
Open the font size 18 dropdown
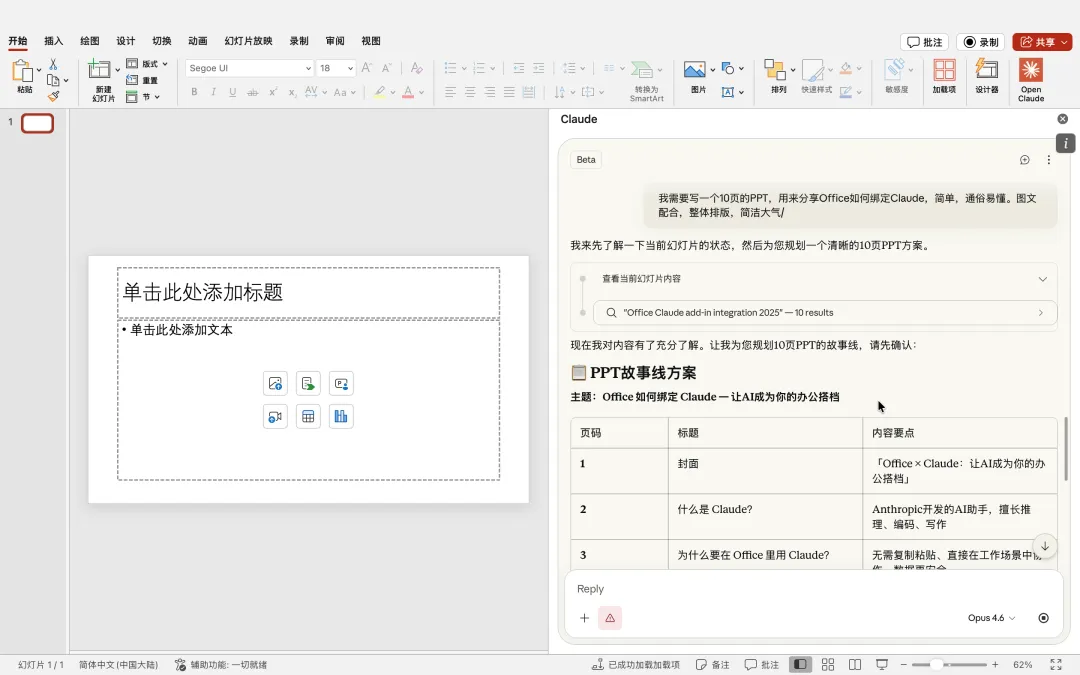[x=350, y=68]
